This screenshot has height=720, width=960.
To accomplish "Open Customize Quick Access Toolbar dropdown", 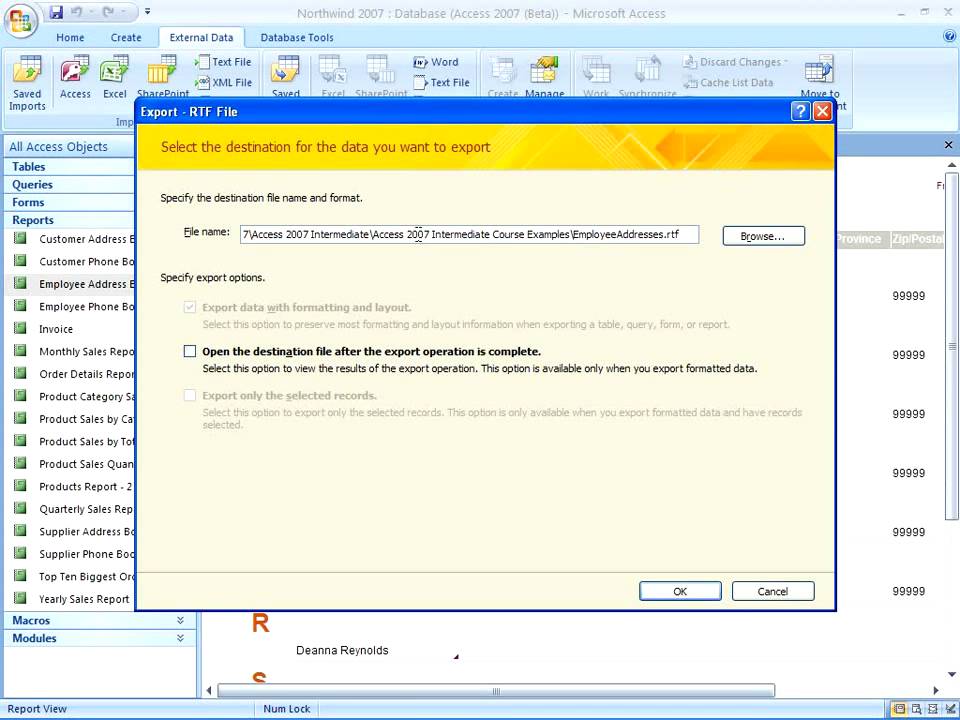I will point(148,12).
